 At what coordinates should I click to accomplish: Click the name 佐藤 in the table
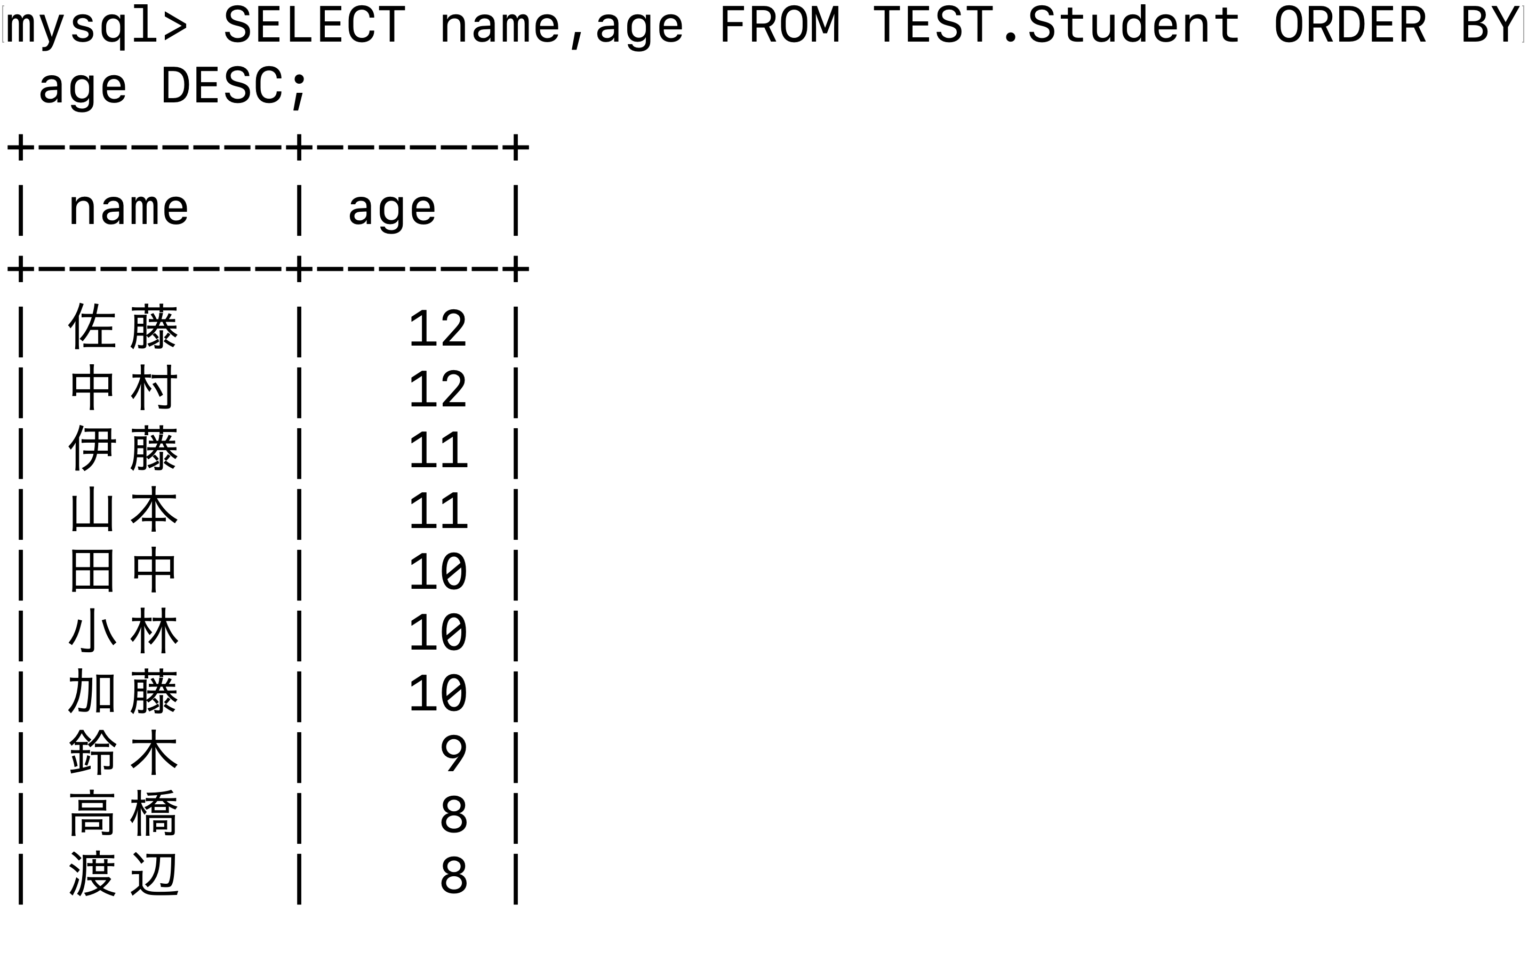click(x=124, y=328)
